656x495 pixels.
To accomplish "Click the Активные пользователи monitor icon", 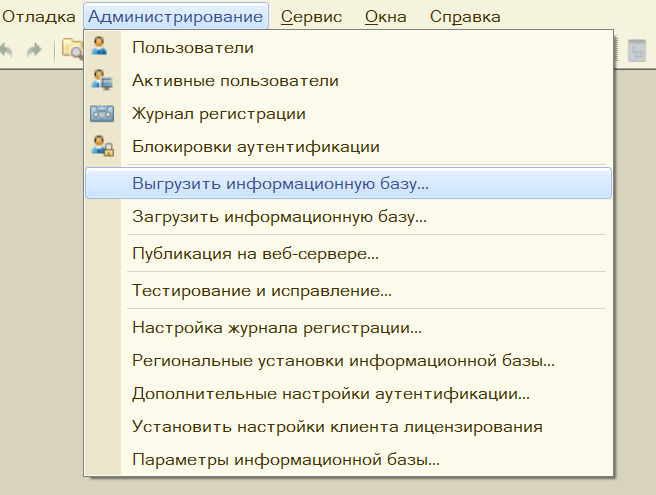I will pos(102,80).
